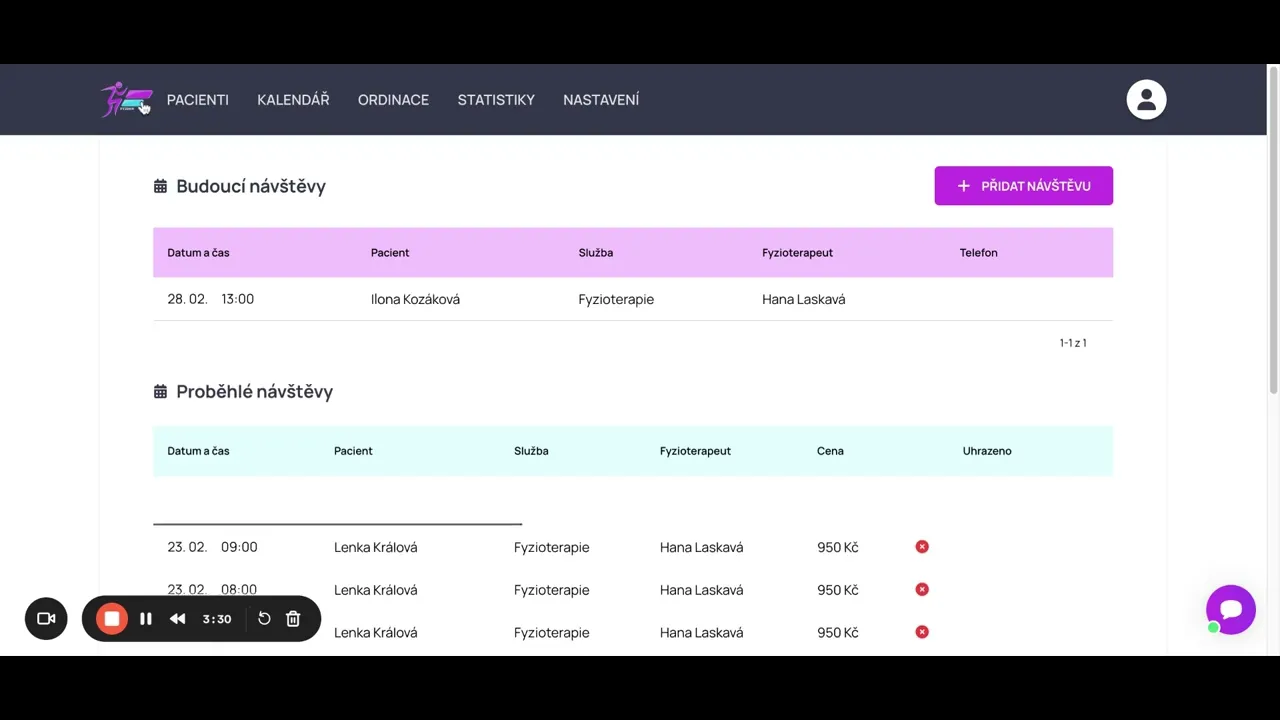Viewport: 1280px width, 720px height.
Task: Click the 28. 02. 13:00 visit date
Action: click(x=210, y=299)
